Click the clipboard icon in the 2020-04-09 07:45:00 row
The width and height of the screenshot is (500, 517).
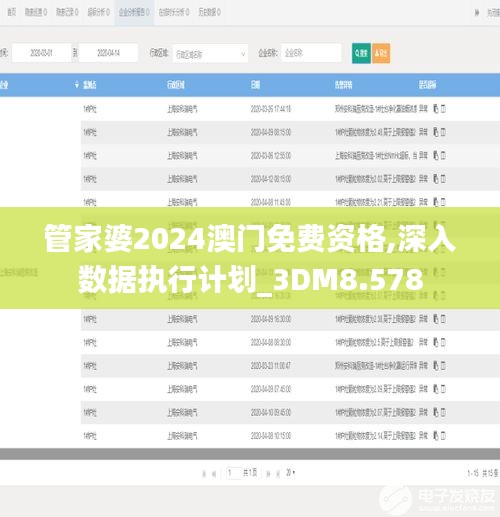(x=436, y=389)
